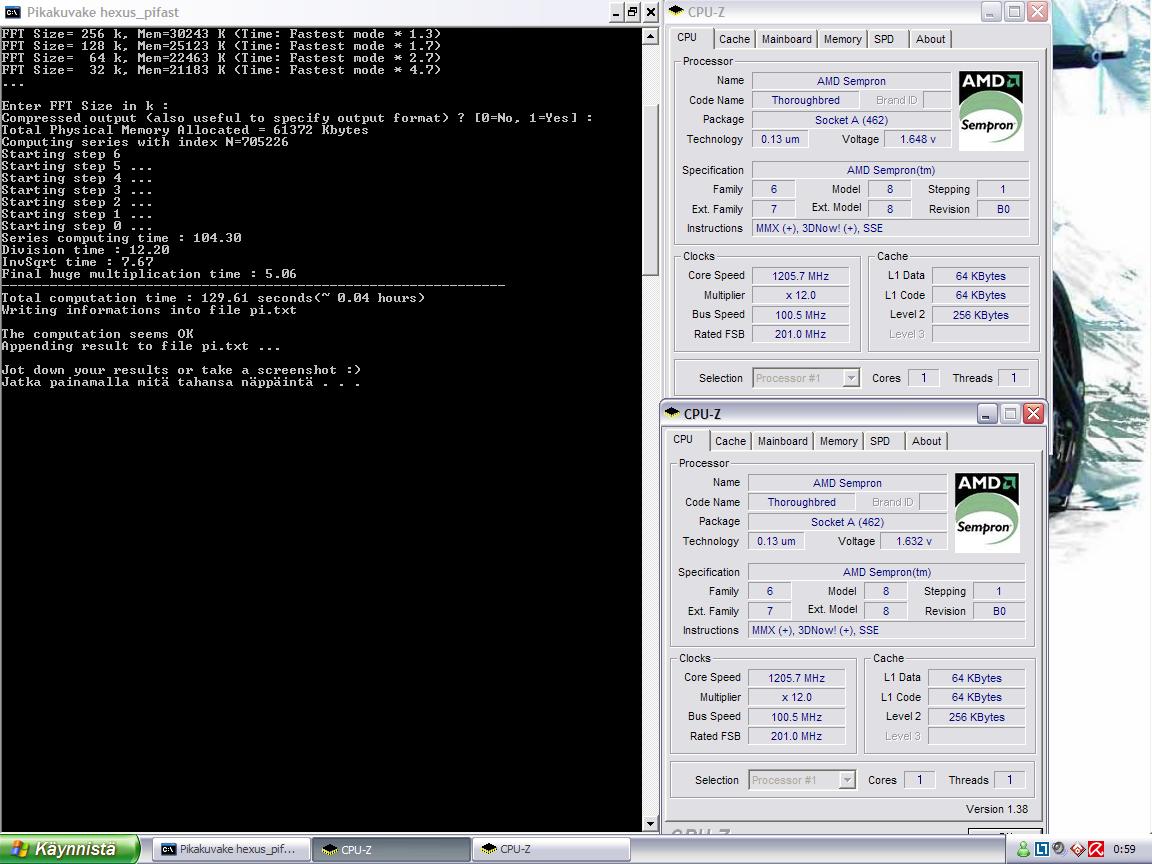Click the upper CPU-Z title bar icon
The width and height of the screenshot is (1152, 864).
pyautogui.click(x=677, y=11)
